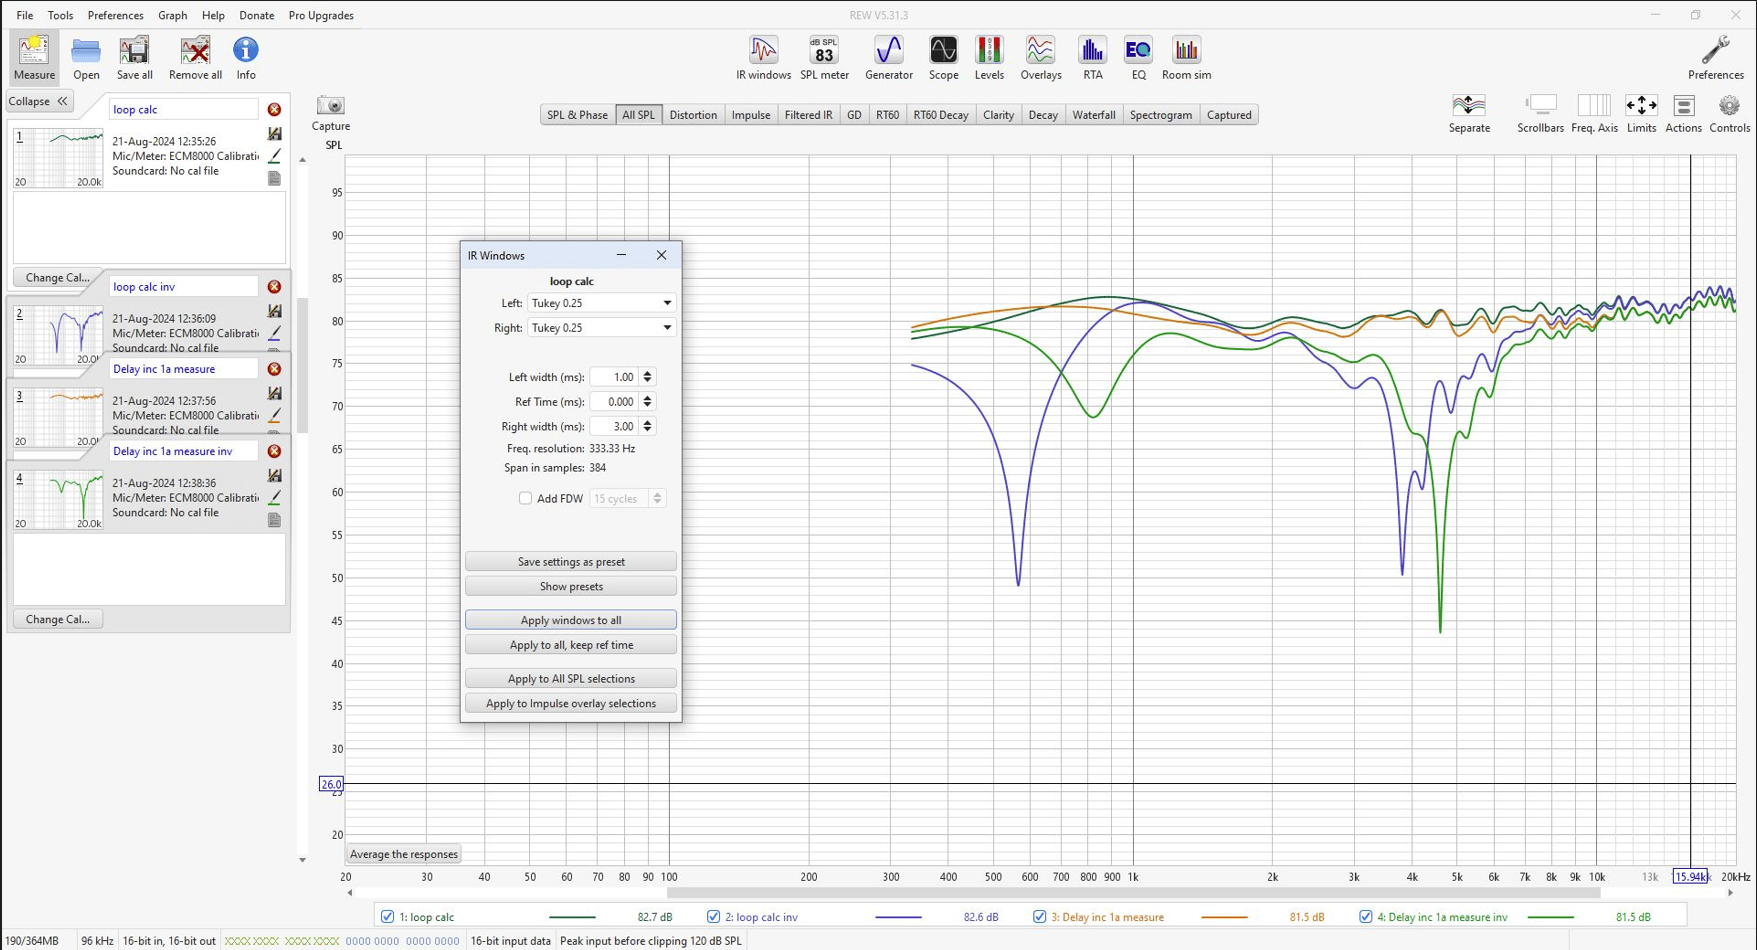Click Change Cal under first measurement
The height and width of the screenshot is (950, 1757).
coord(57,278)
